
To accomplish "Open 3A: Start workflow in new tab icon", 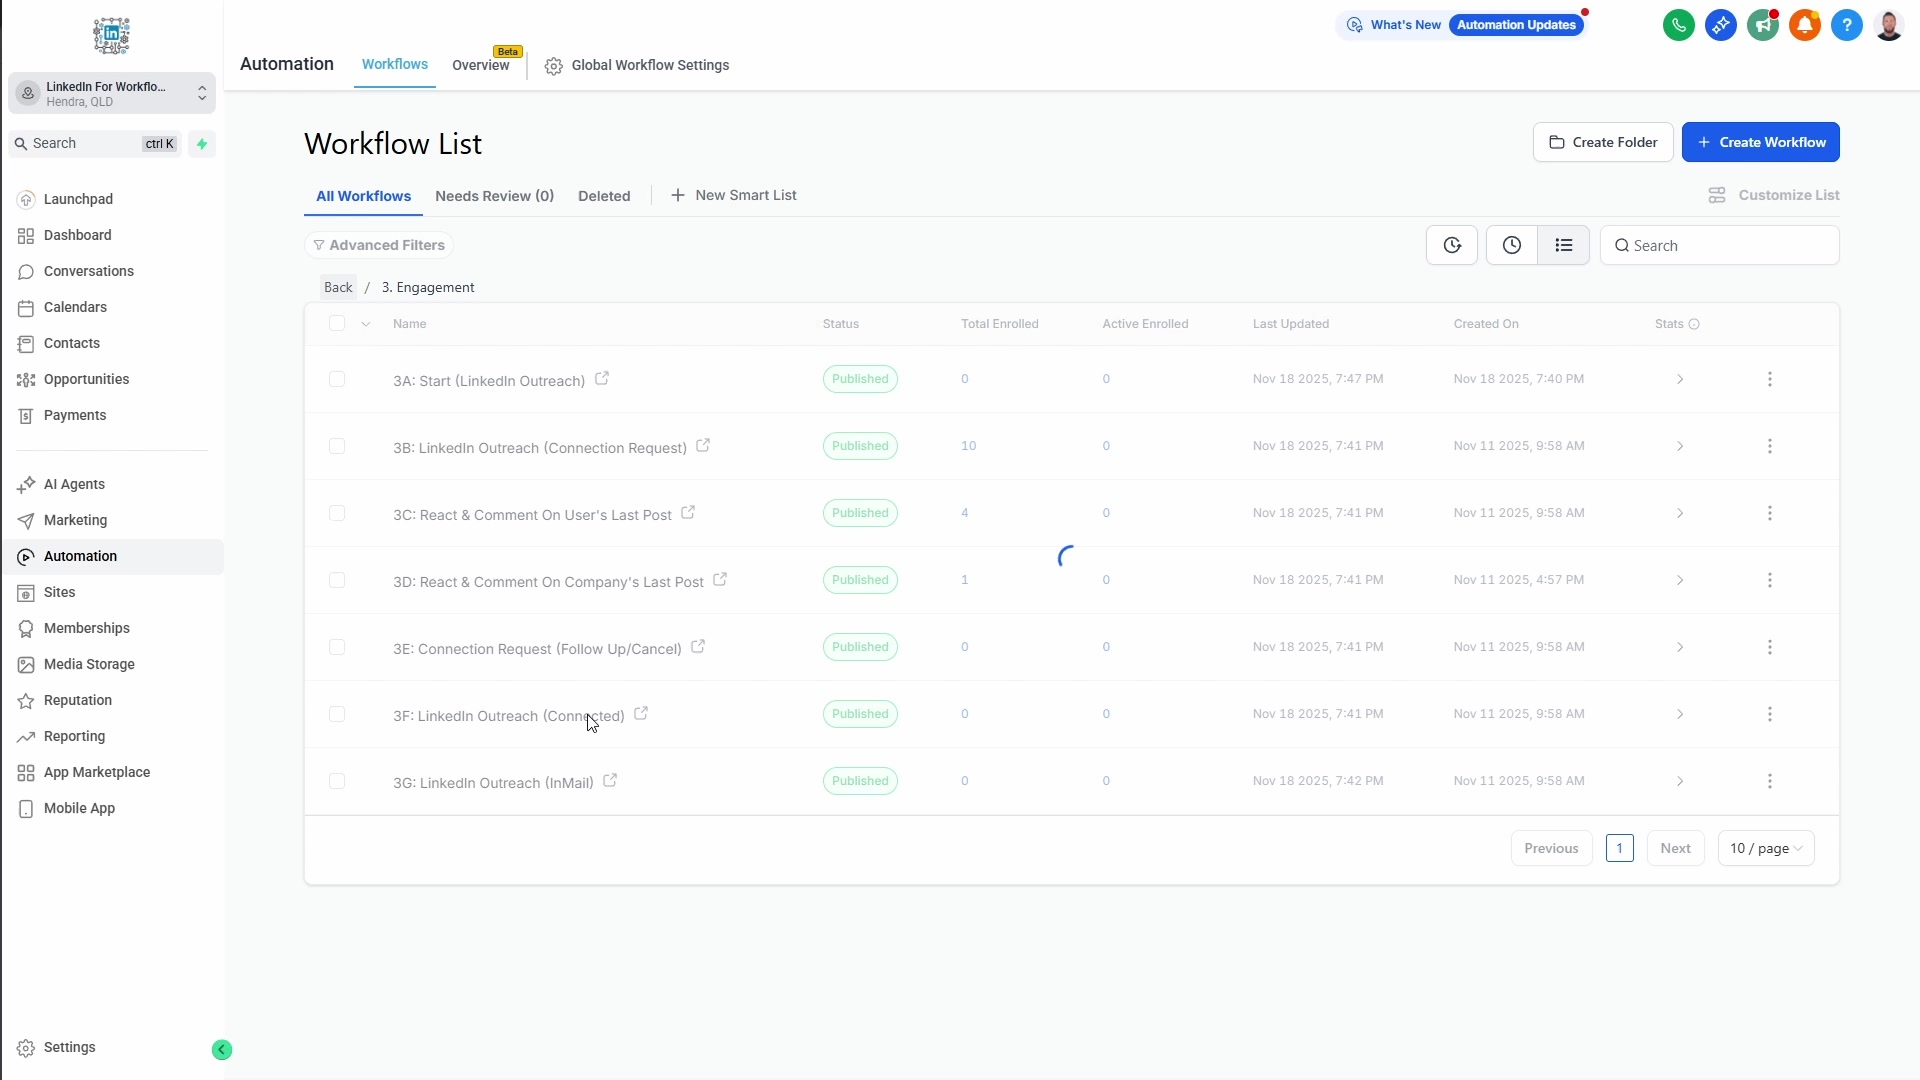I will click(602, 379).
